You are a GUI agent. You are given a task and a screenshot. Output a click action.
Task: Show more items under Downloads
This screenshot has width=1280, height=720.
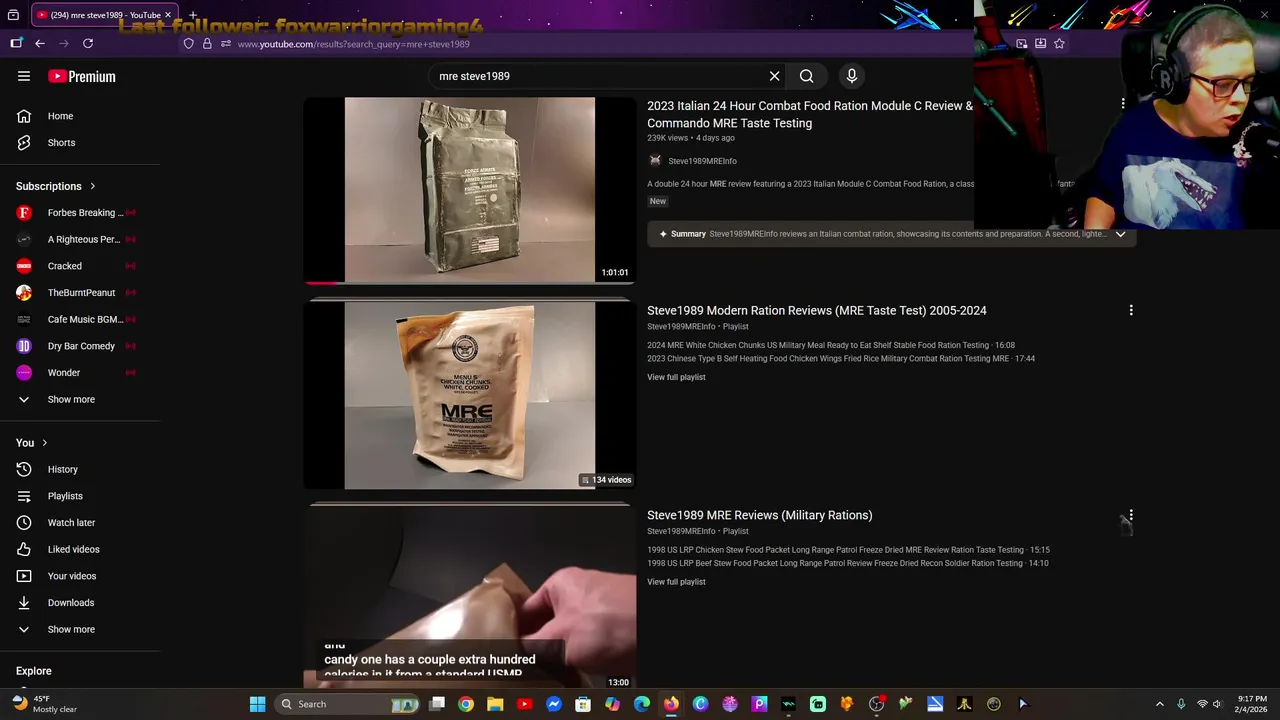80,629
